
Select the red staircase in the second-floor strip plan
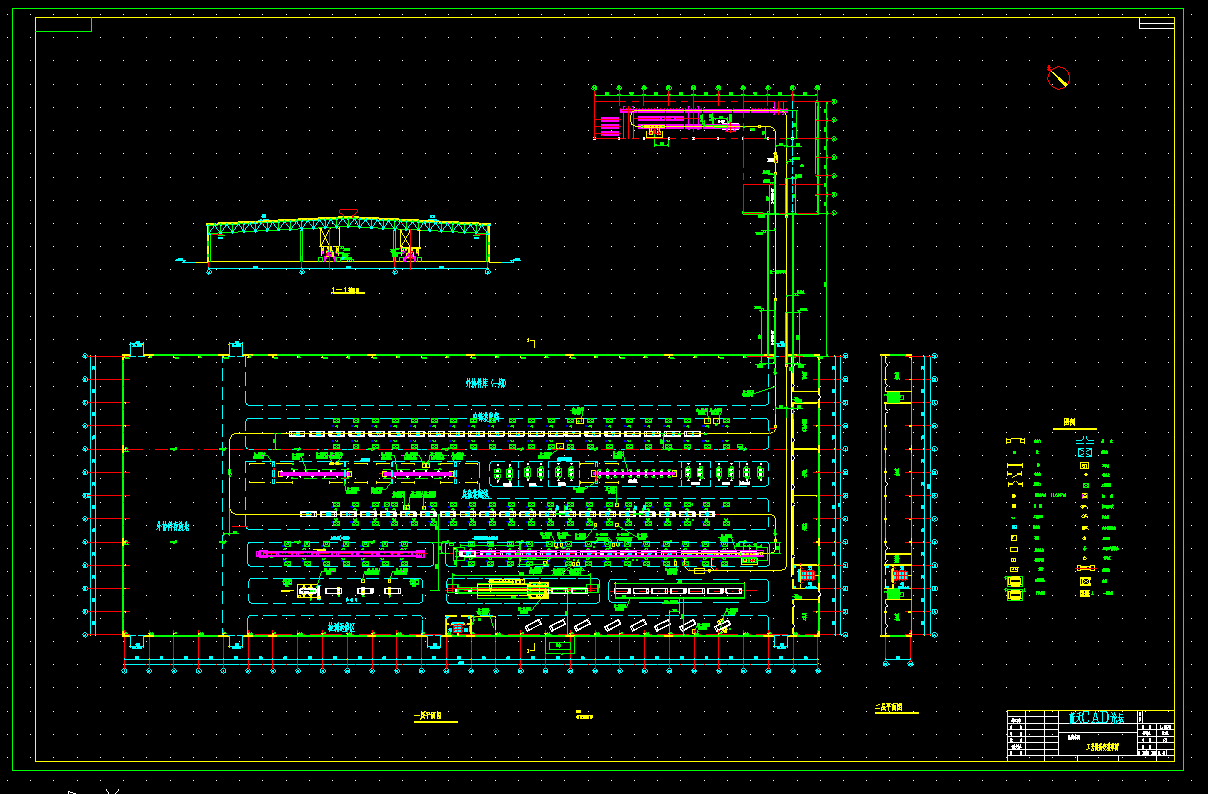point(898,576)
